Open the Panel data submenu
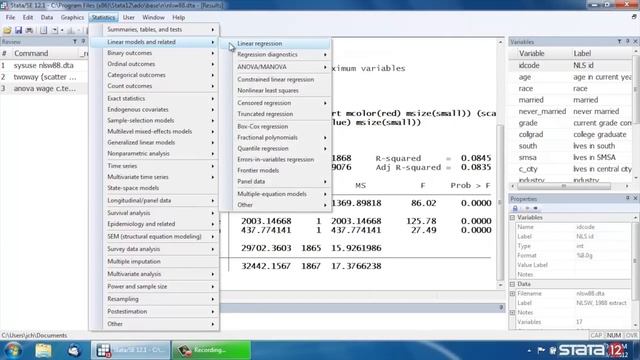Screen dimensions: 640x360 (x=282, y=181)
